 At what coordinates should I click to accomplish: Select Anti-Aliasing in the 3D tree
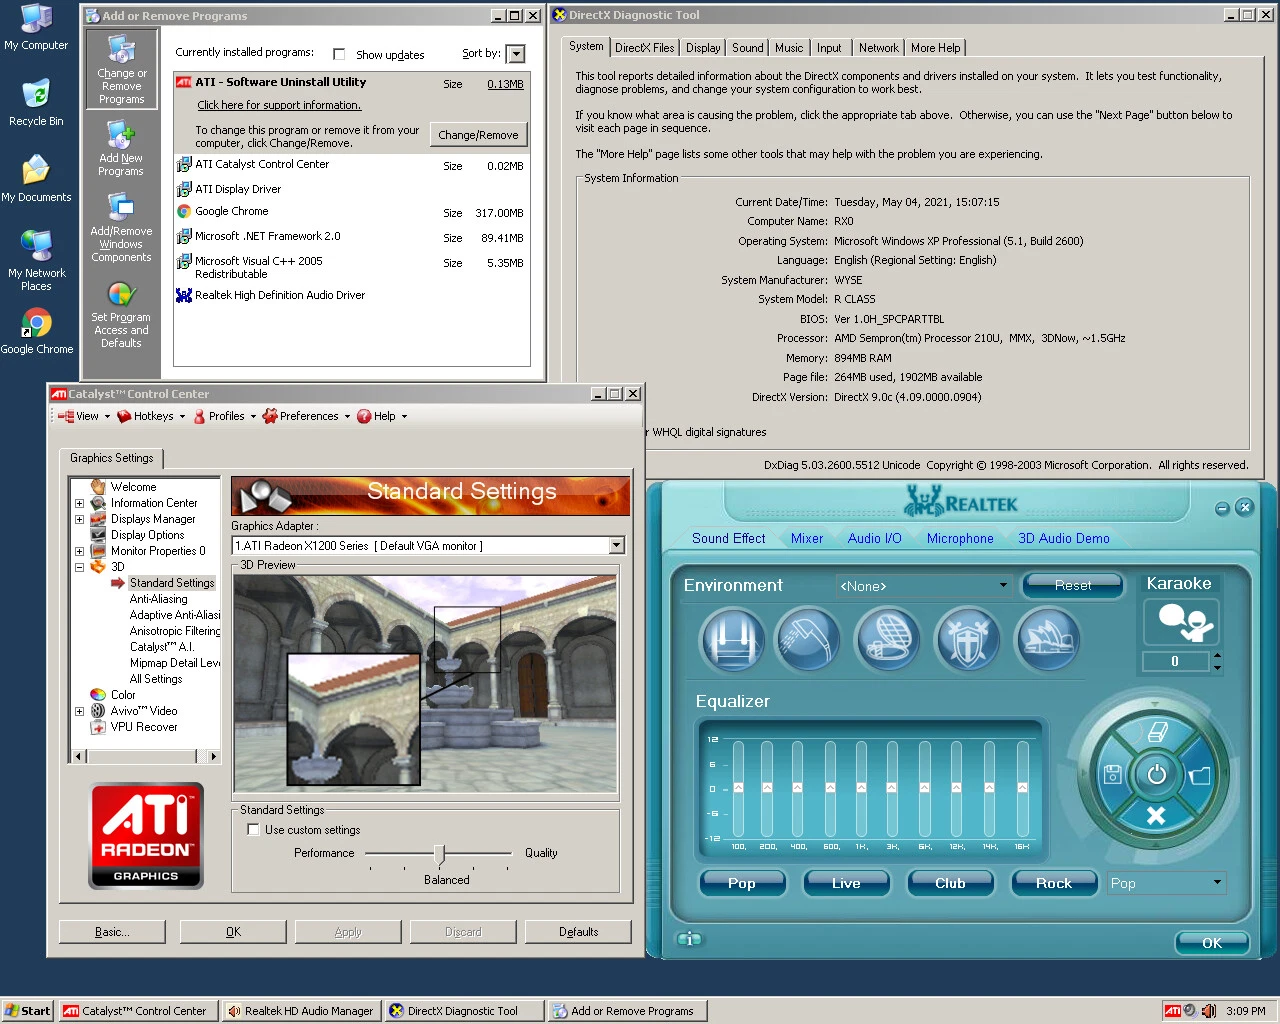point(159,599)
